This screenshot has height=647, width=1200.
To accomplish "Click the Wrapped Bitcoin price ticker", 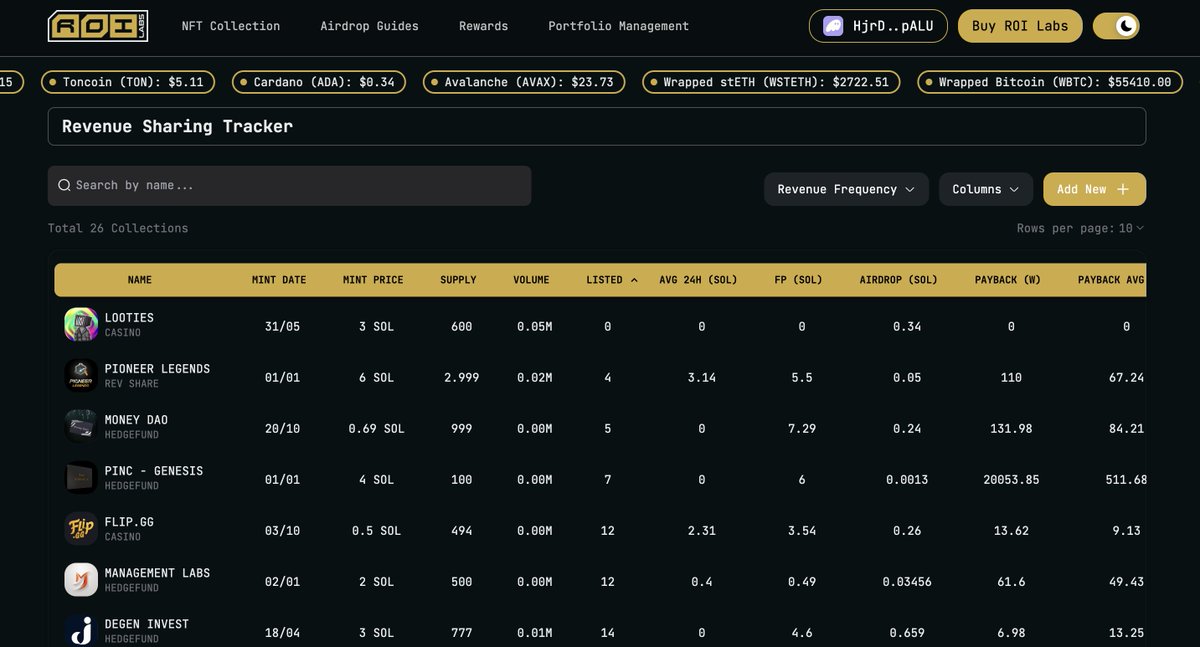I will (x=1049, y=82).
